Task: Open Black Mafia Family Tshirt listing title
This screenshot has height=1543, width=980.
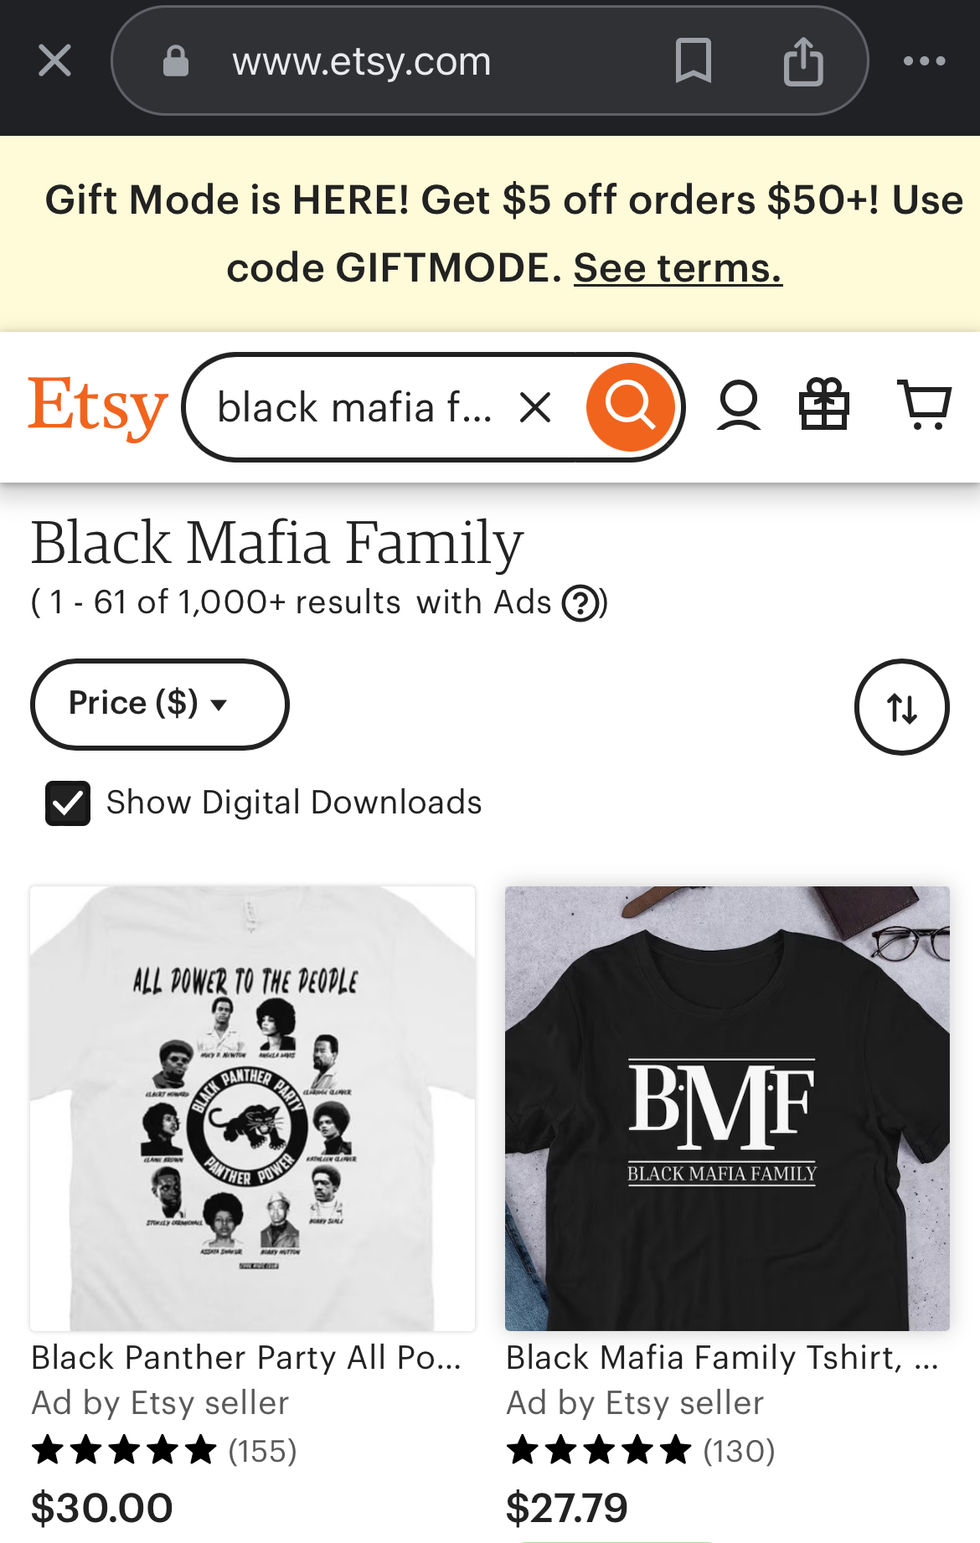Action: click(722, 1357)
